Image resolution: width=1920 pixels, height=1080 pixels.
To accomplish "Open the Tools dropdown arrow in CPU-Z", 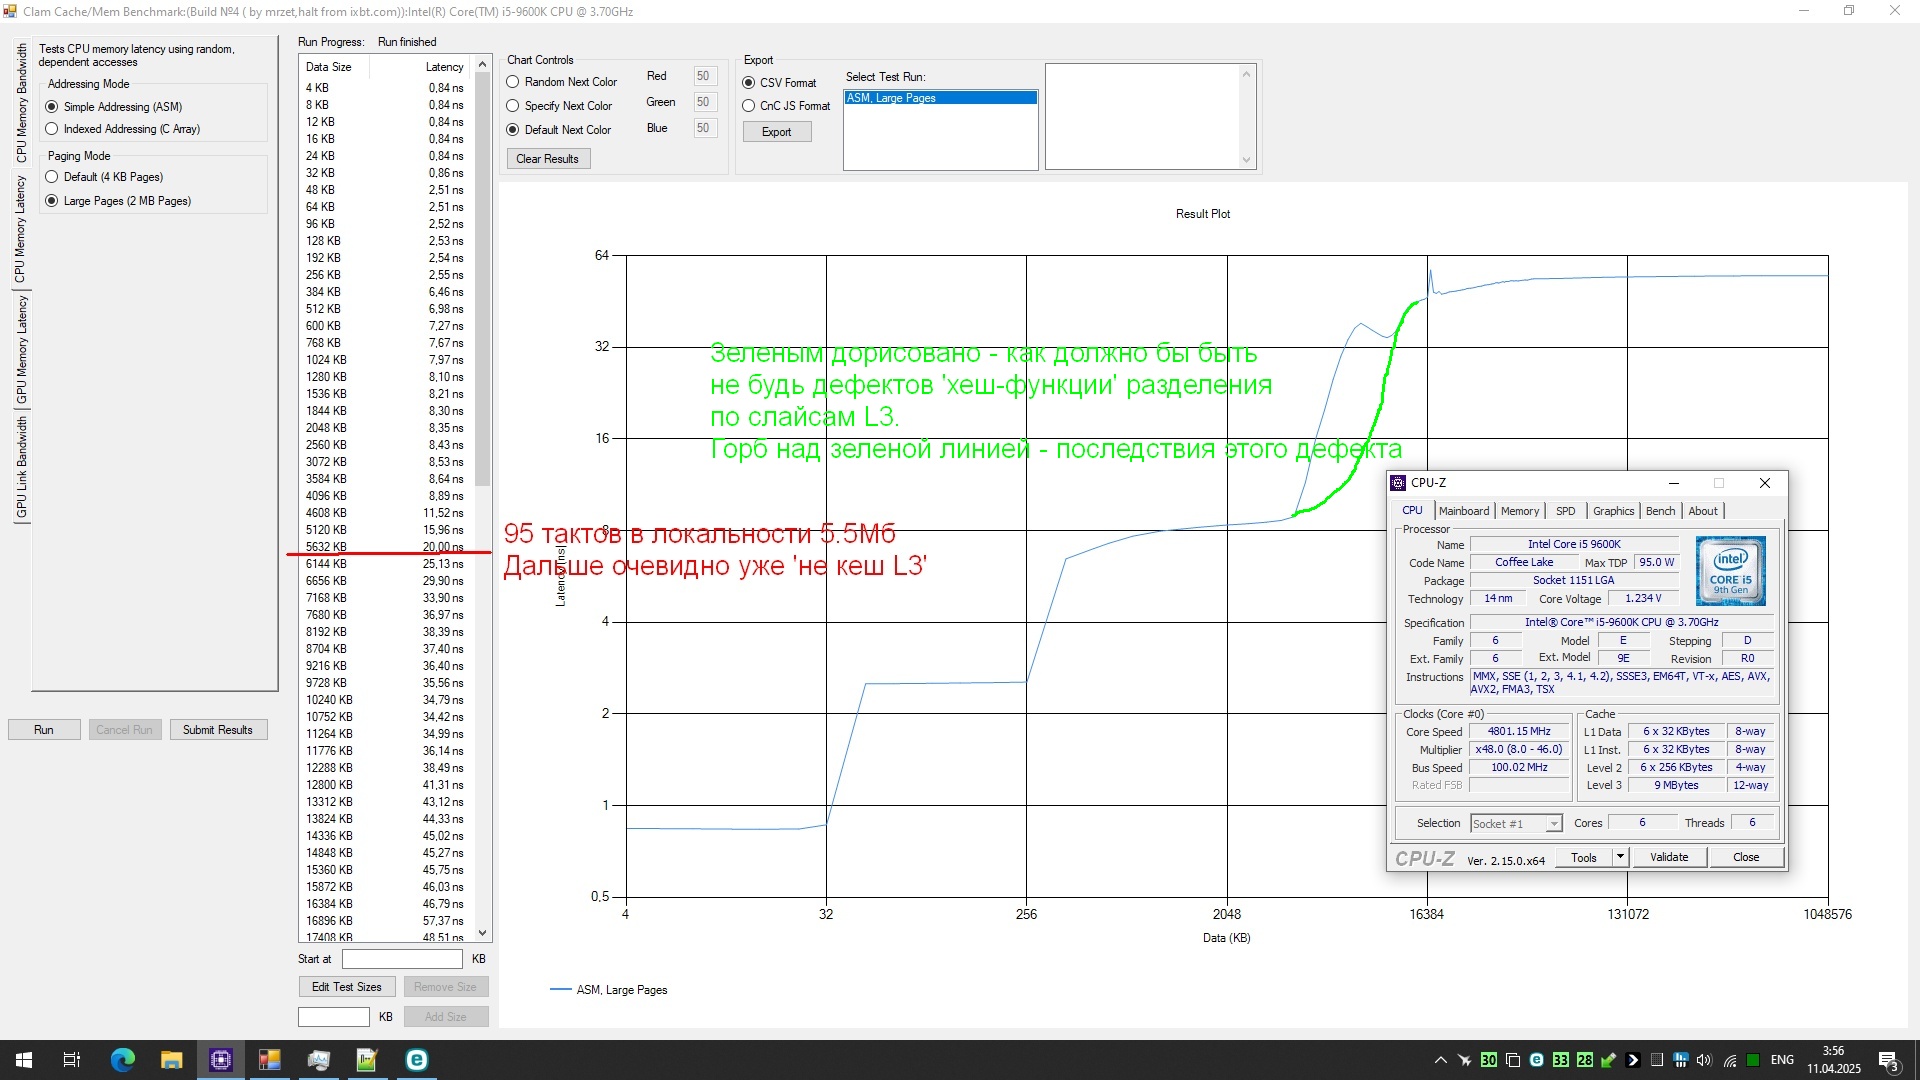I will (1620, 857).
